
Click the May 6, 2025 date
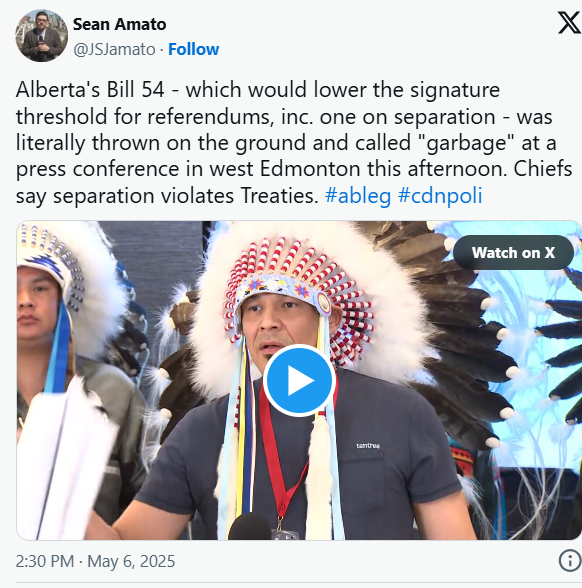131,561
